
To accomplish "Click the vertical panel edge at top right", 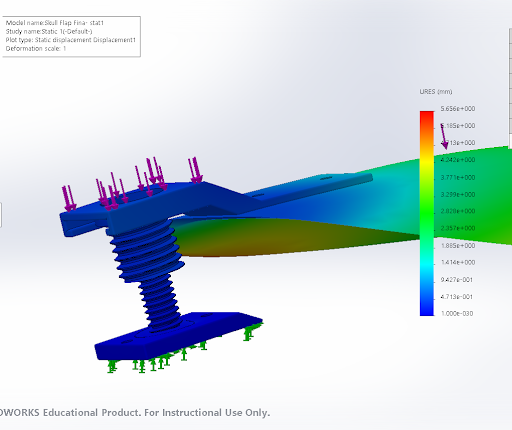I will (x=510, y=87).
